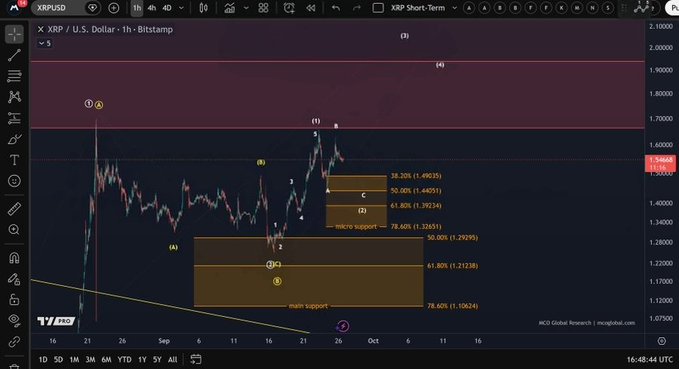Click the circled N shortcut button
The image size is (679, 369).
pos(593,8)
